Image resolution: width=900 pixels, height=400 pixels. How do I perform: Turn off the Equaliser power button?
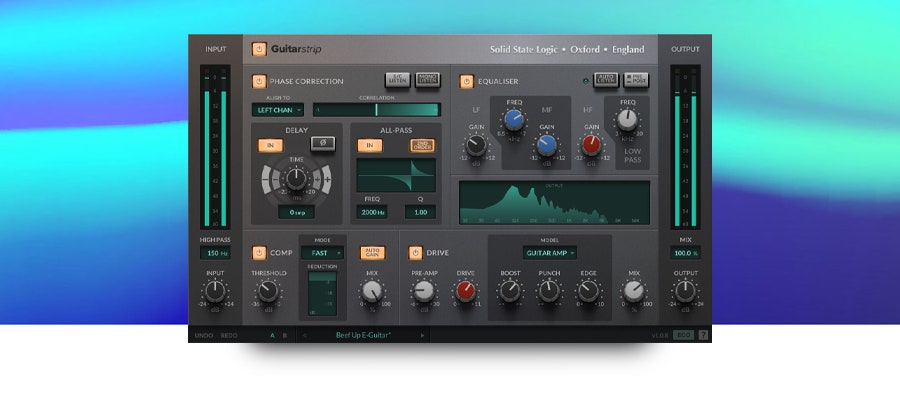coord(466,81)
